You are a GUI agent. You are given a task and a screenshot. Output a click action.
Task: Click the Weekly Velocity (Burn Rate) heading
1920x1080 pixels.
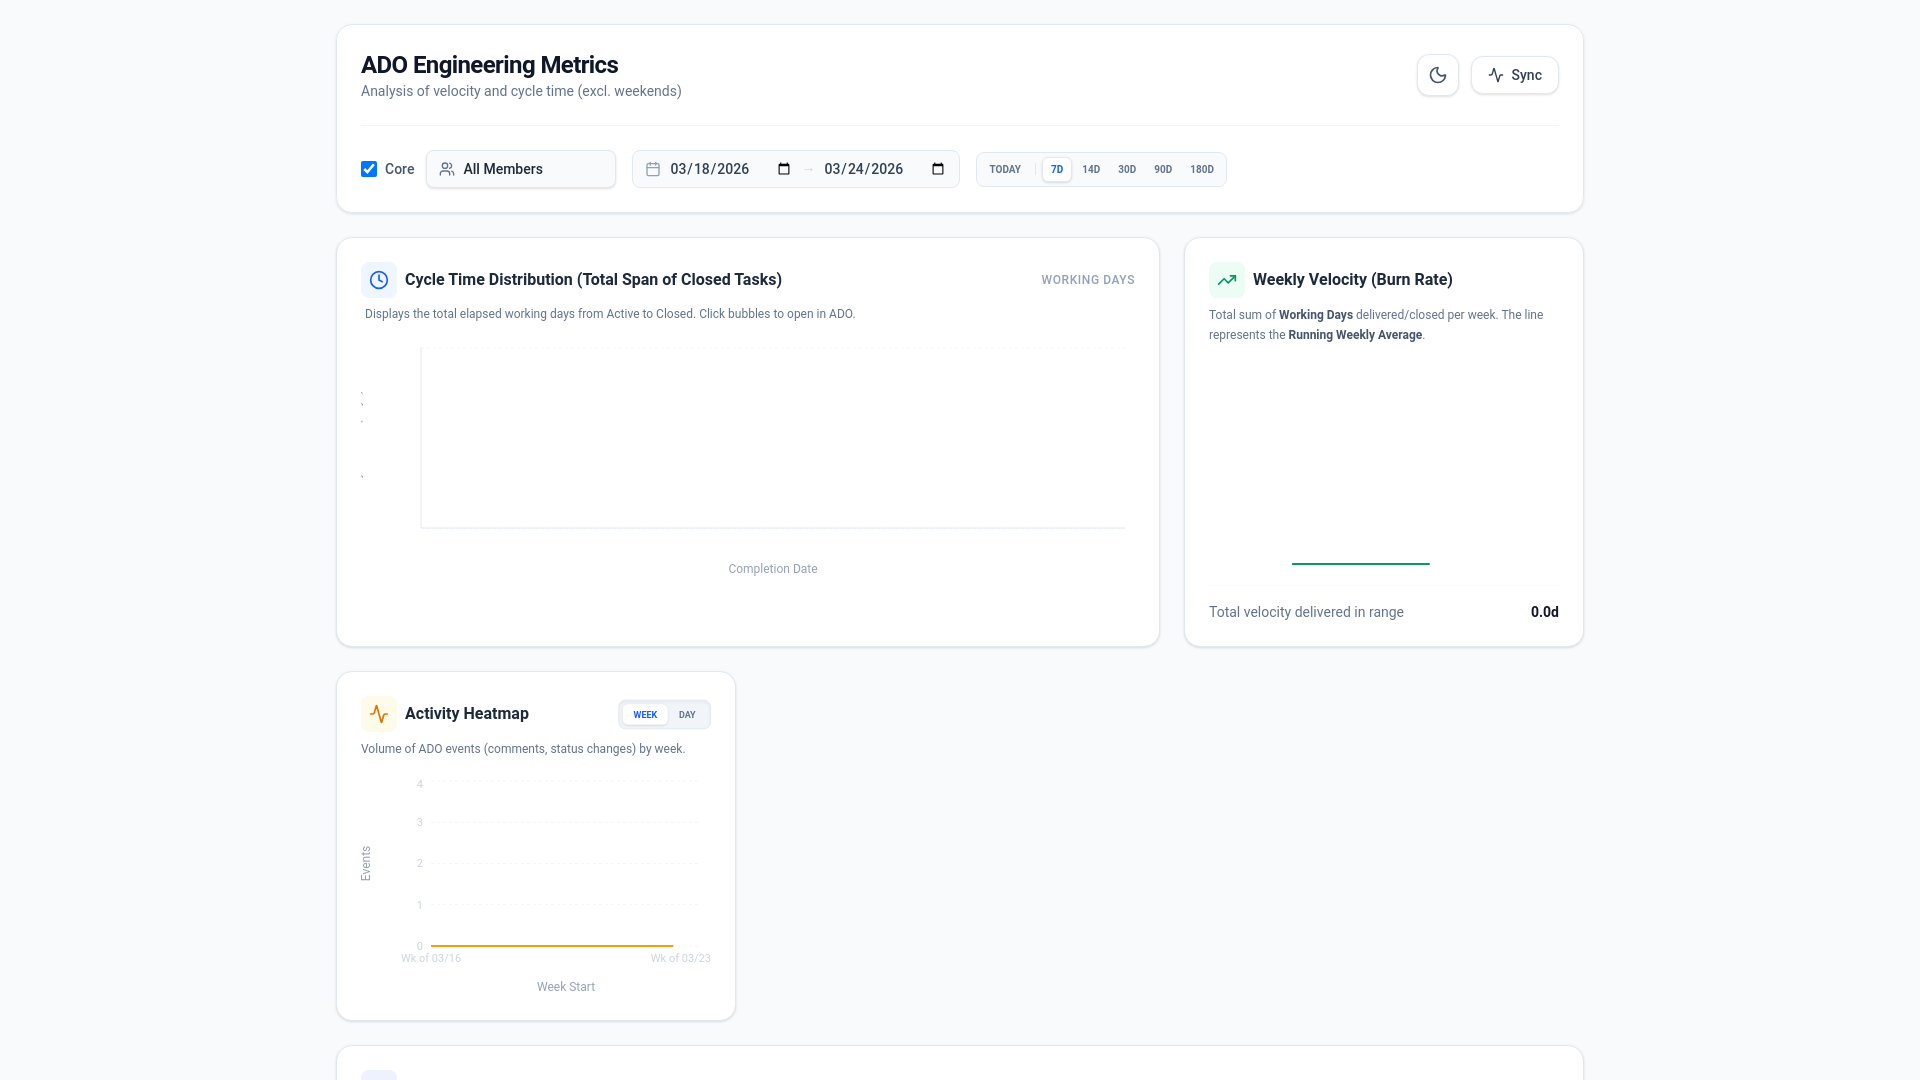pos(1352,280)
